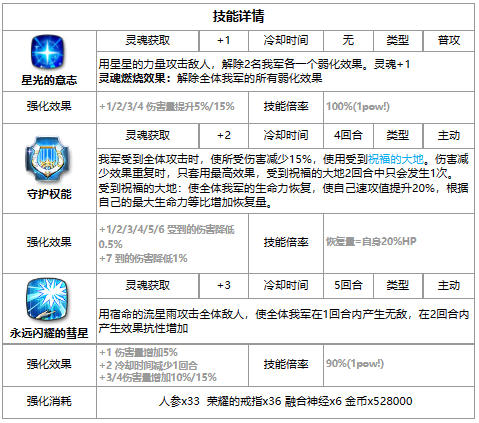
Task: Click the 星光的意志 skill icon
Action: click(x=48, y=52)
